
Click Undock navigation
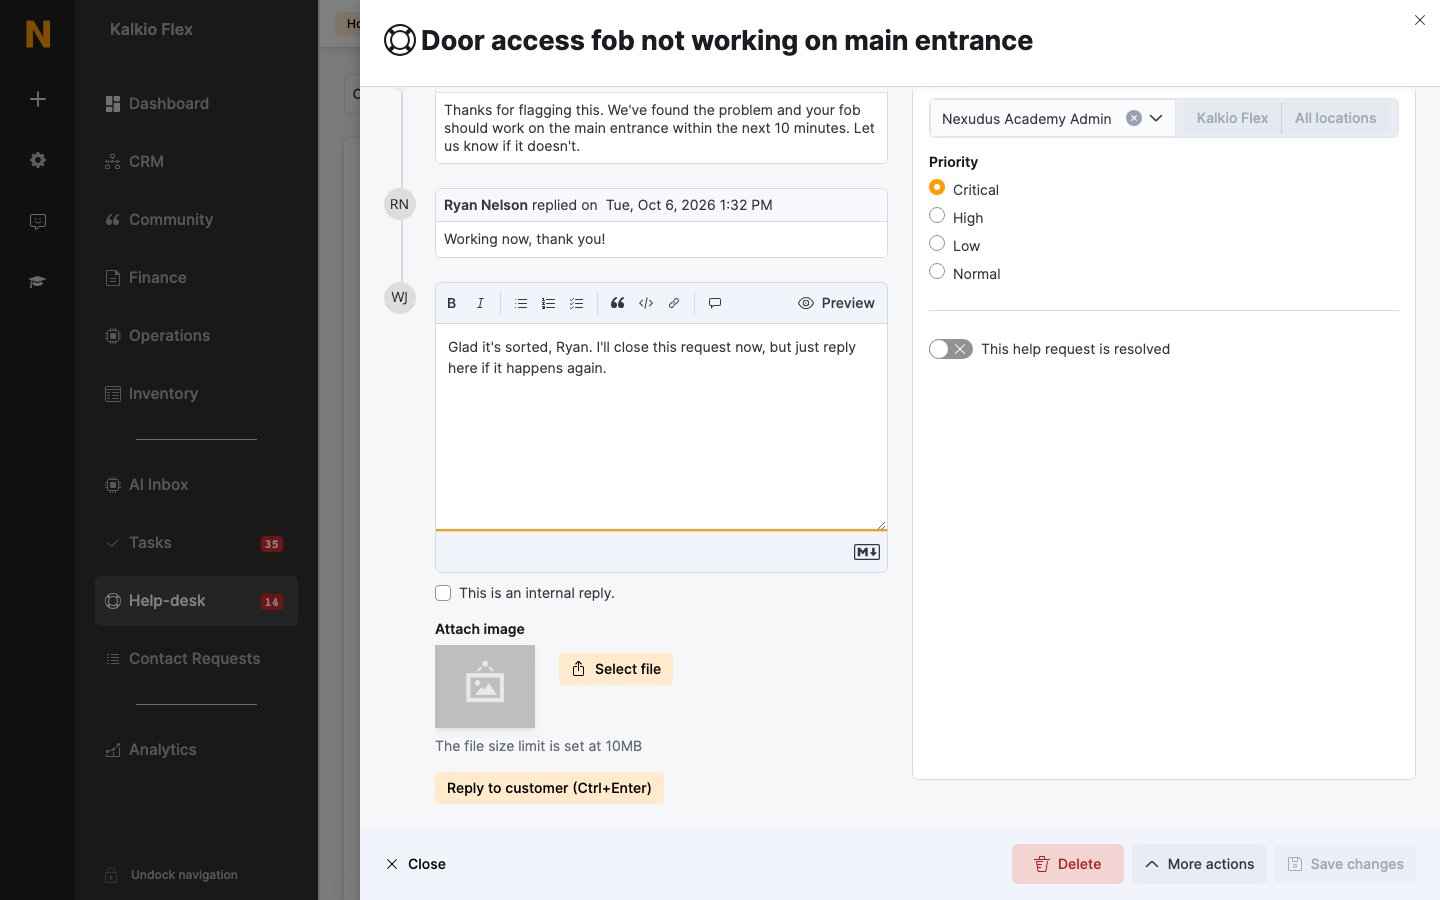tap(172, 875)
